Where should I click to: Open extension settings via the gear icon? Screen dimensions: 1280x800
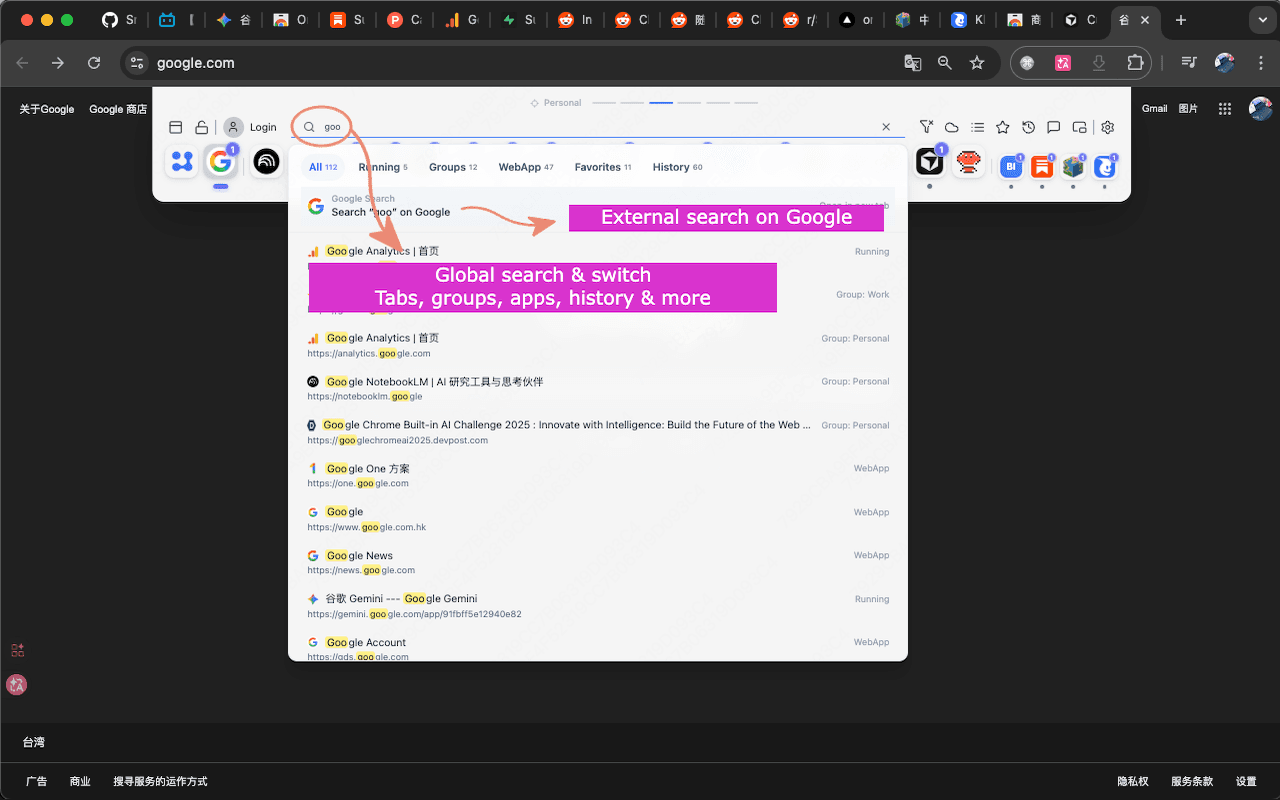(x=1107, y=127)
